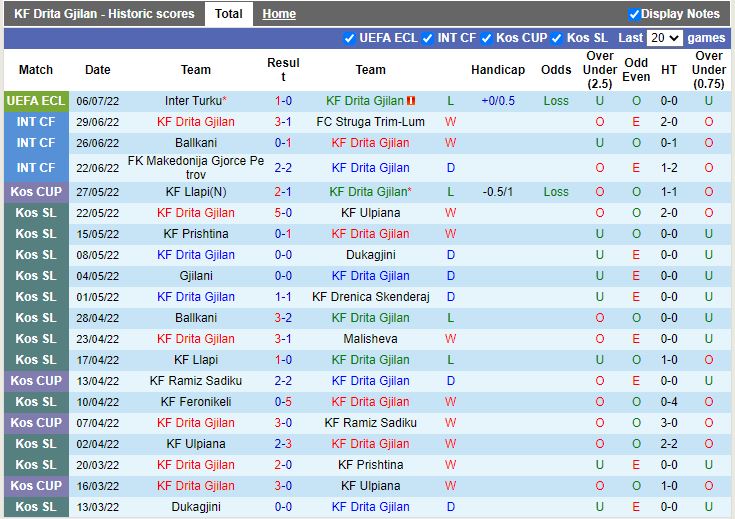
Task: Click the green UEFA ECL competition badge
Action: [35, 101]
